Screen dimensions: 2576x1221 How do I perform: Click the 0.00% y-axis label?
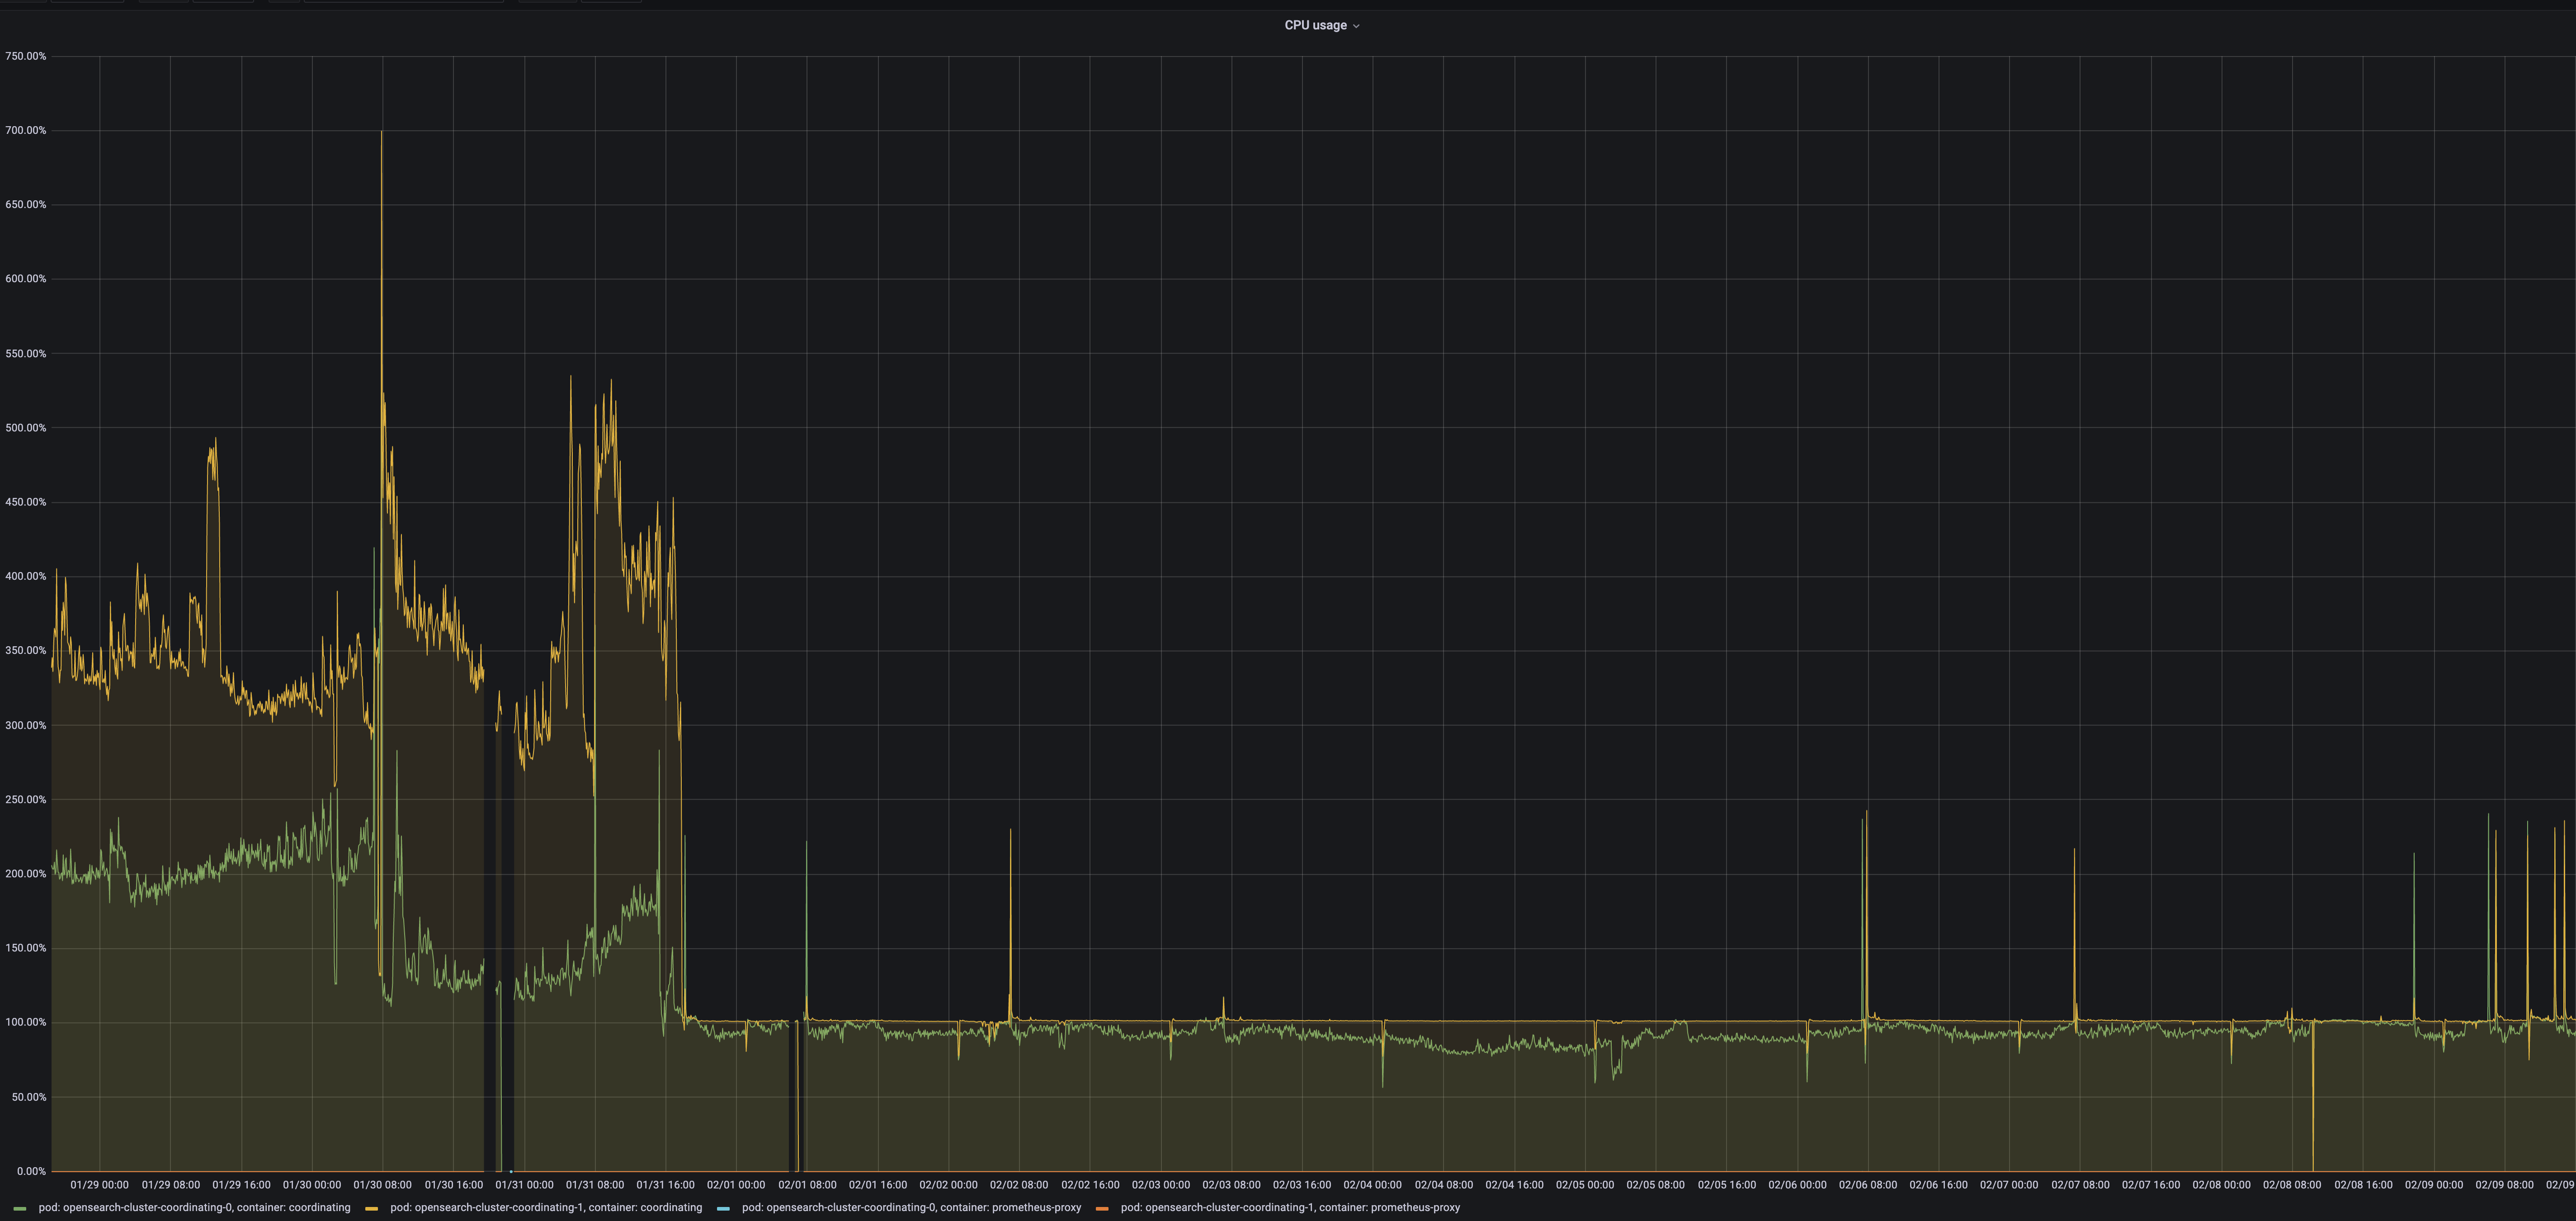[x=32, y=1170]
